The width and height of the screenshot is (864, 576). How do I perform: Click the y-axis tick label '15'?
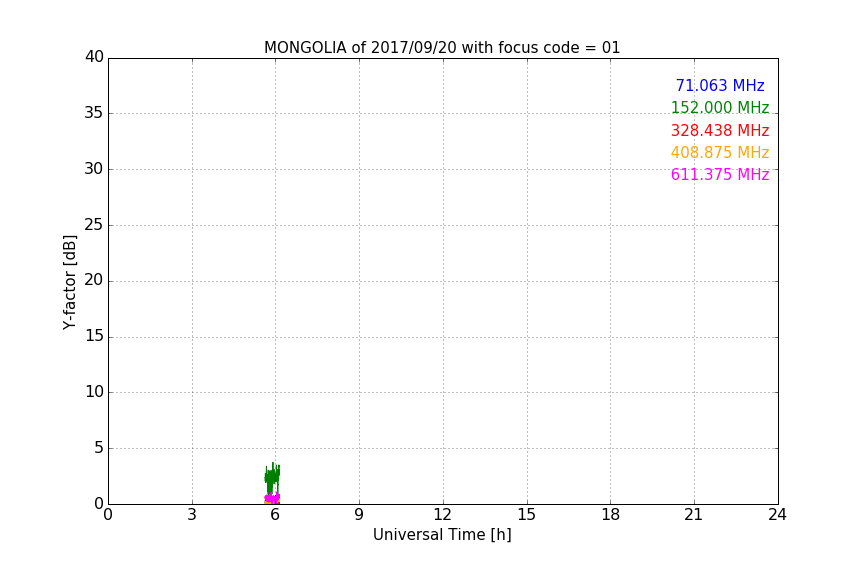pyautogui.click(x=94, y=336)
